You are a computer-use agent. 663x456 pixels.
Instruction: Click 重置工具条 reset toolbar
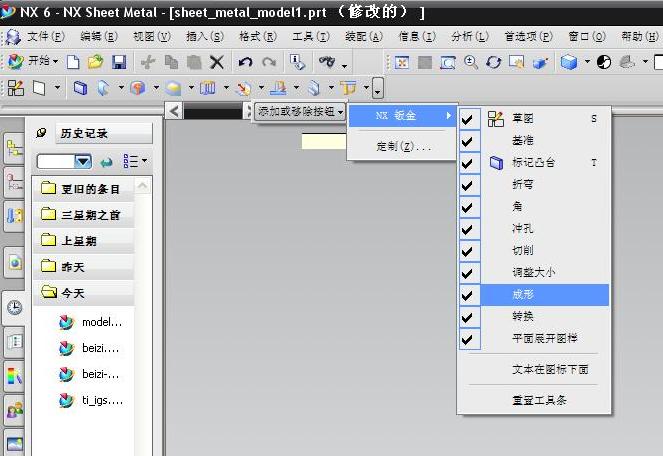coord(539,400)
